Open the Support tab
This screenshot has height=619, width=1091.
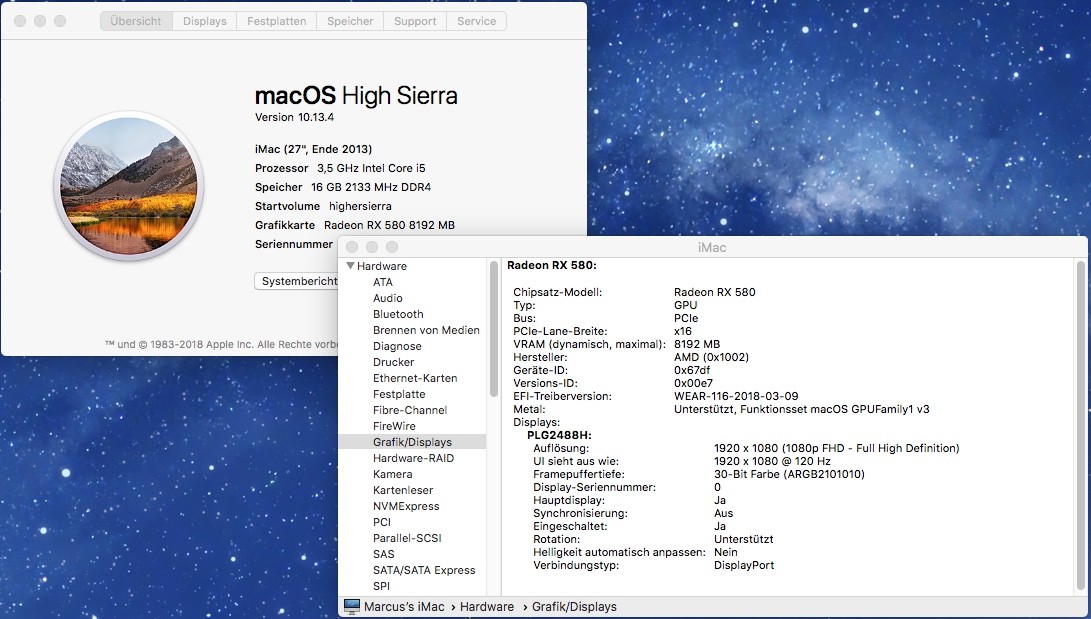point(415,21)
